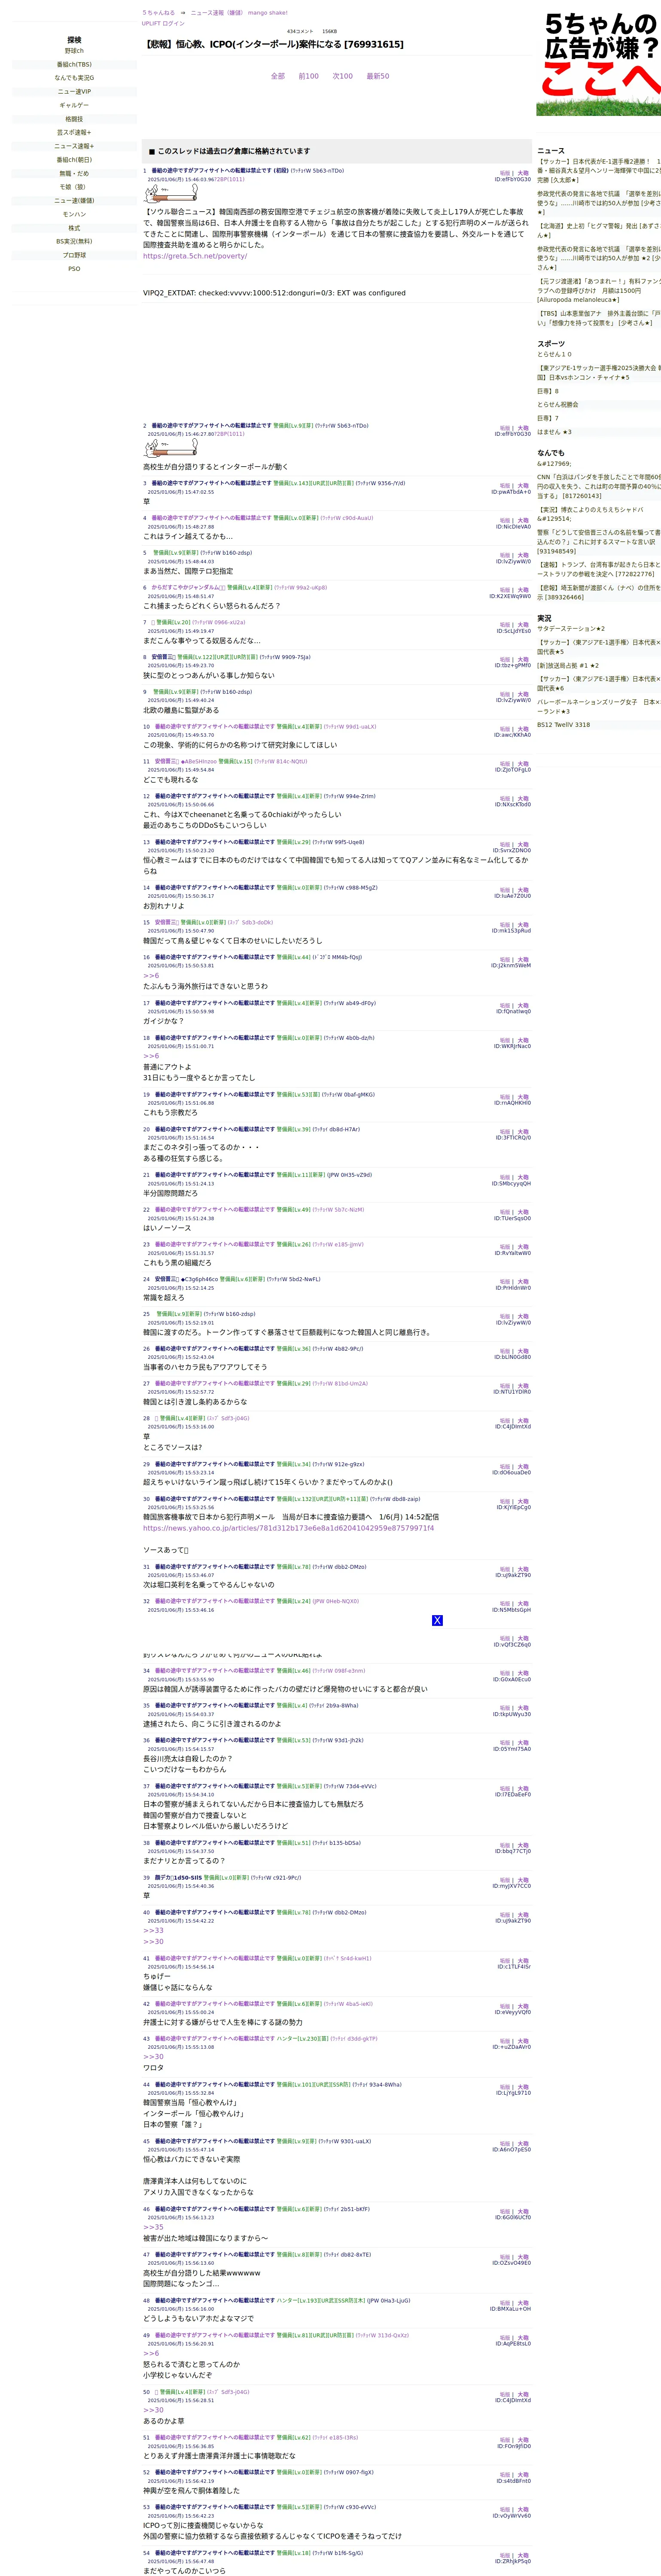Open モ娘(狼) board
The width and height of the screenshot is (661, 2576).
[x=74, y=187]
